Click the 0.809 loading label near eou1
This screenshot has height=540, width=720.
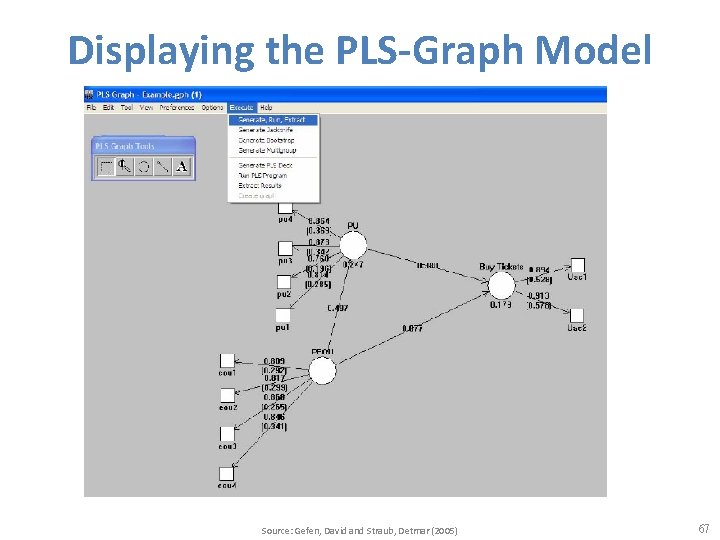point(274,361)
